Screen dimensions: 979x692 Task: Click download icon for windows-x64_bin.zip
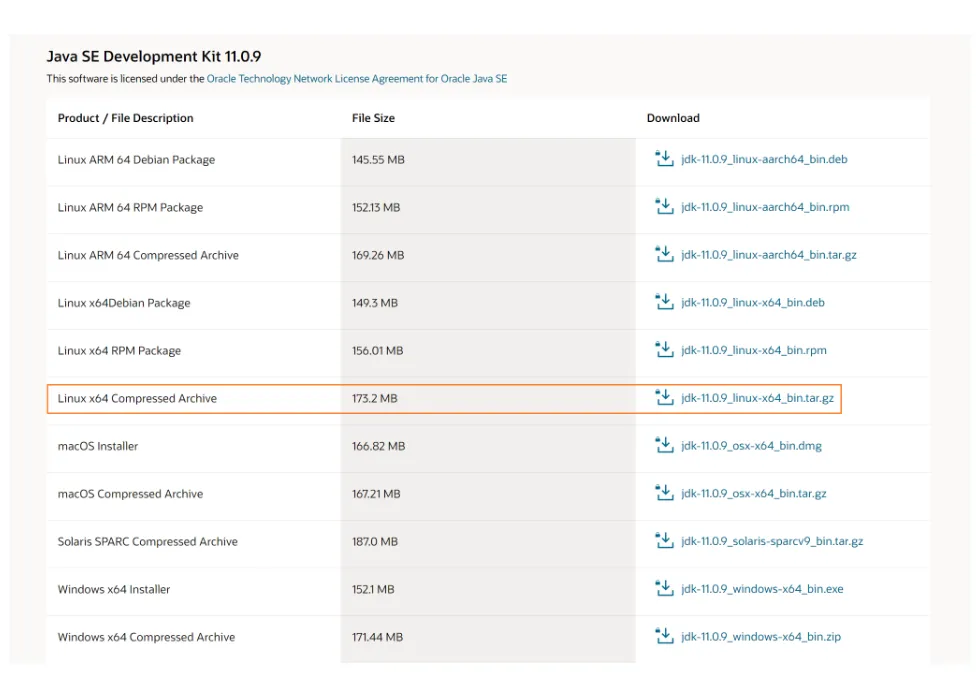click(x=664, y=636)
